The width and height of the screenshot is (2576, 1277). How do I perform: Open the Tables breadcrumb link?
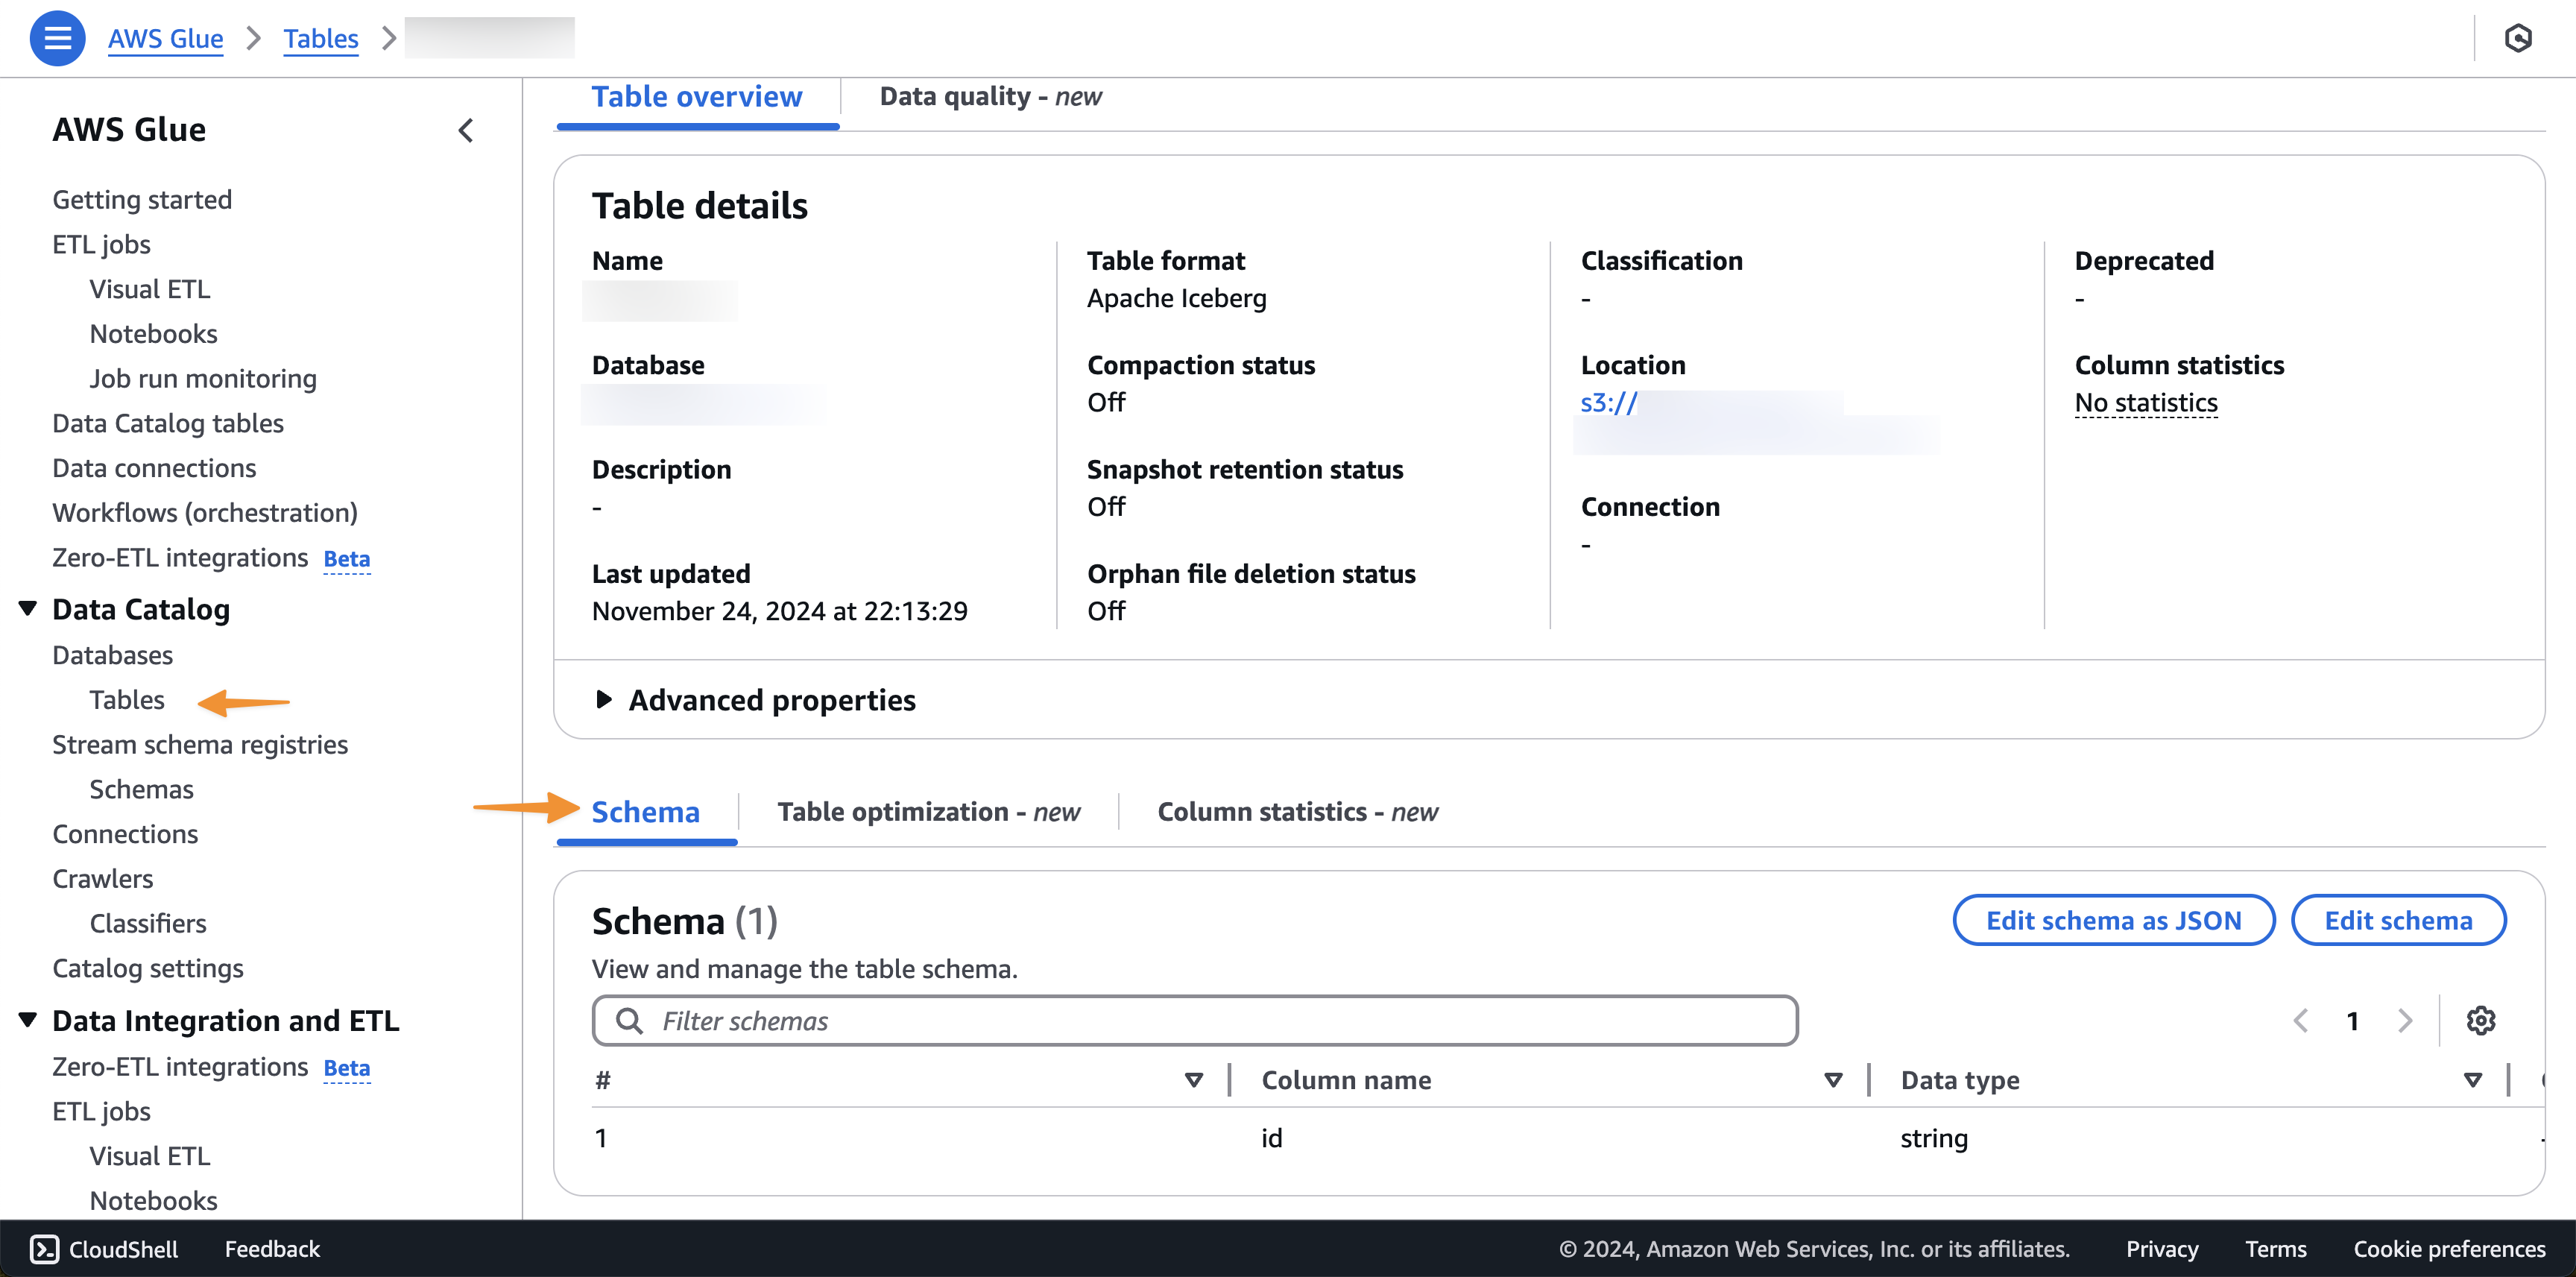coord(320,38)
